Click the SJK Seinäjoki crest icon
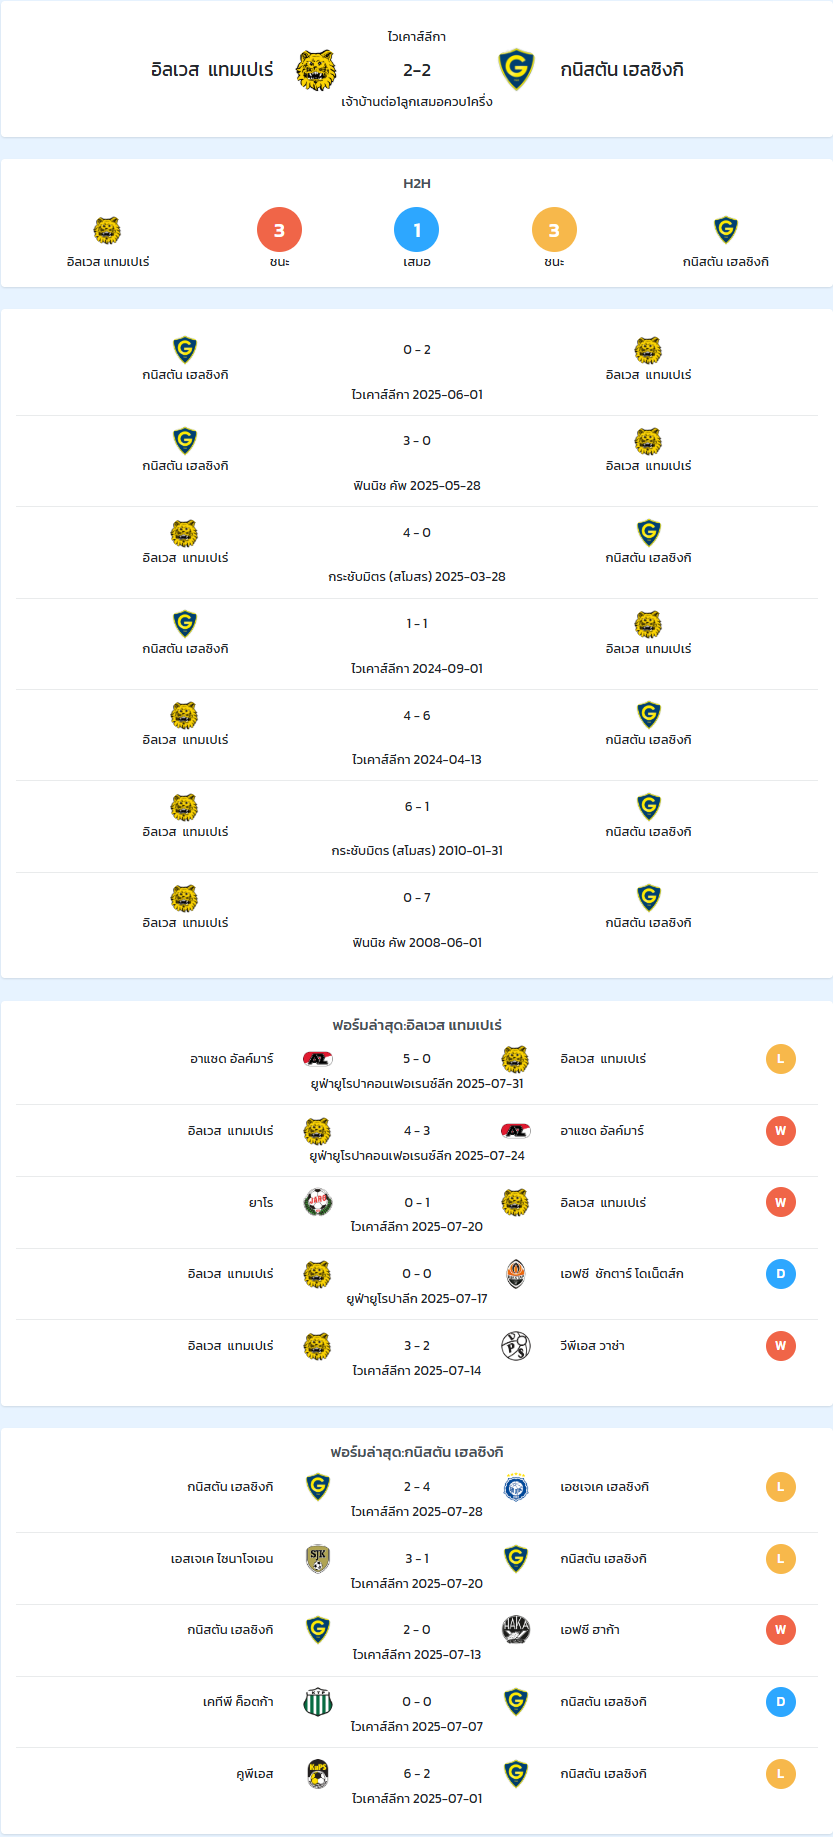Image resolution: width=833 pixels, height=1837 pixels. [x=317, y=1559]
